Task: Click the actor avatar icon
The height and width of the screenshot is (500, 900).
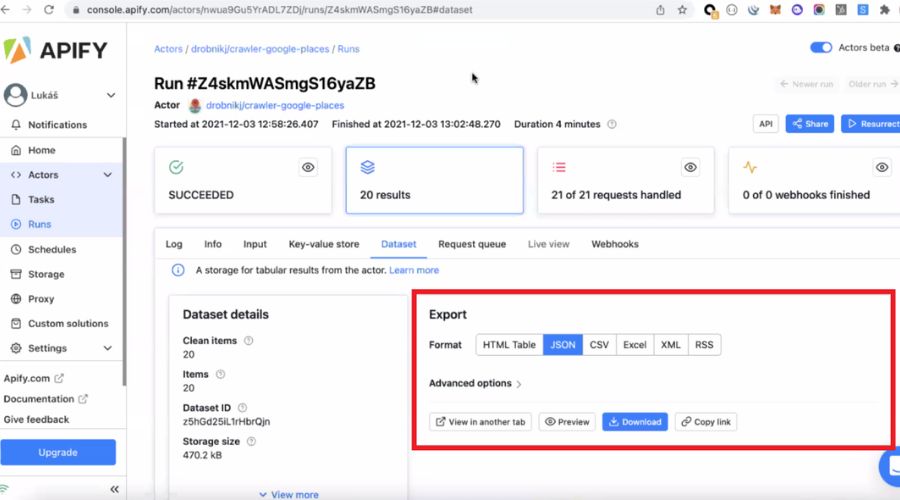Action: [195, 106]
